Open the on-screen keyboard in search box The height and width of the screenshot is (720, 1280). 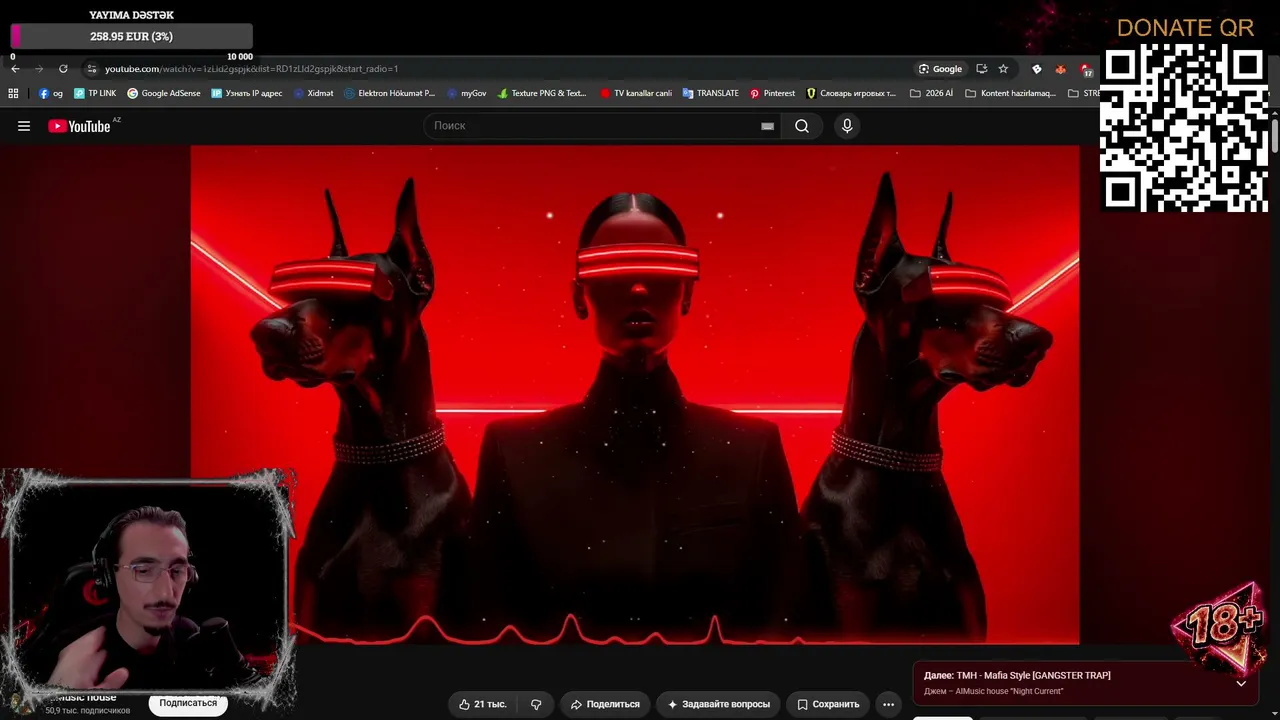click(767, 126)
